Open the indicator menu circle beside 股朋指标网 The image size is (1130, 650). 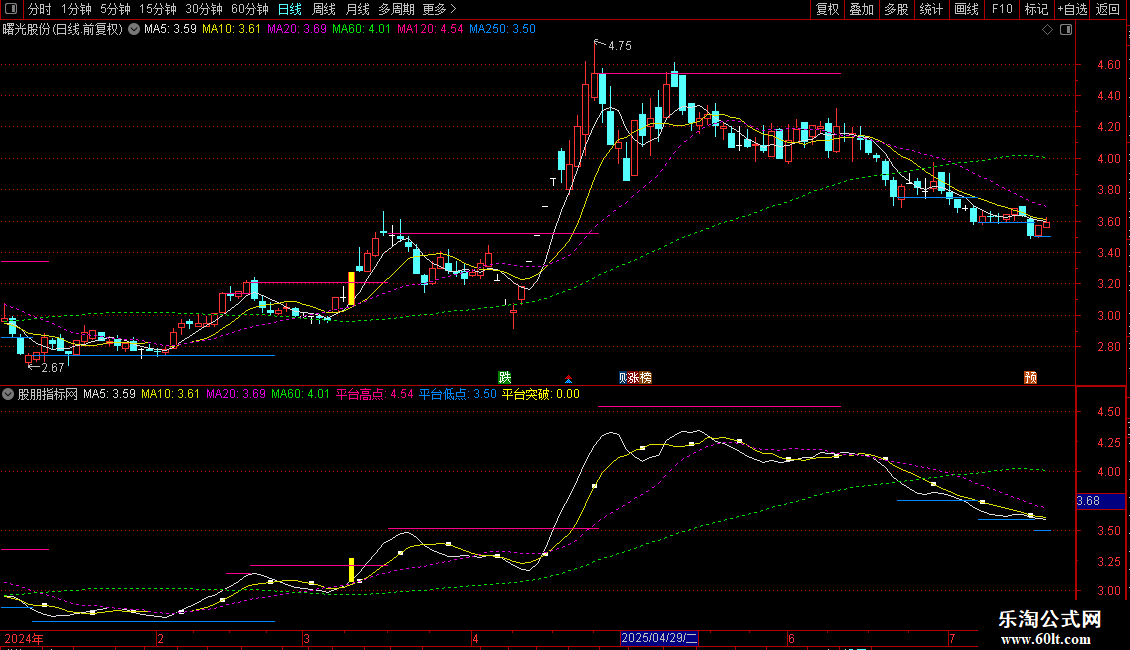(8, 394)
